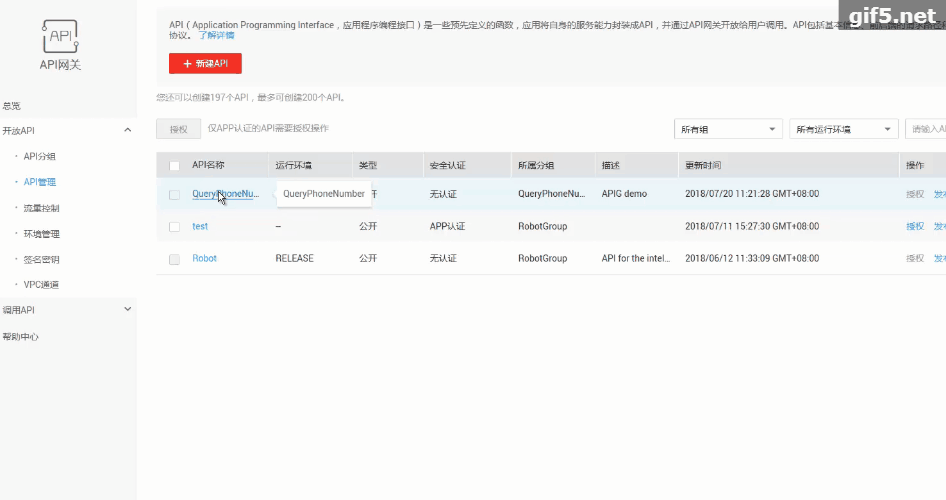Click the 2018/06/12 11:33:09 timestamp
Viewport: 946px width, 500px height.
(x=752, y=258)
